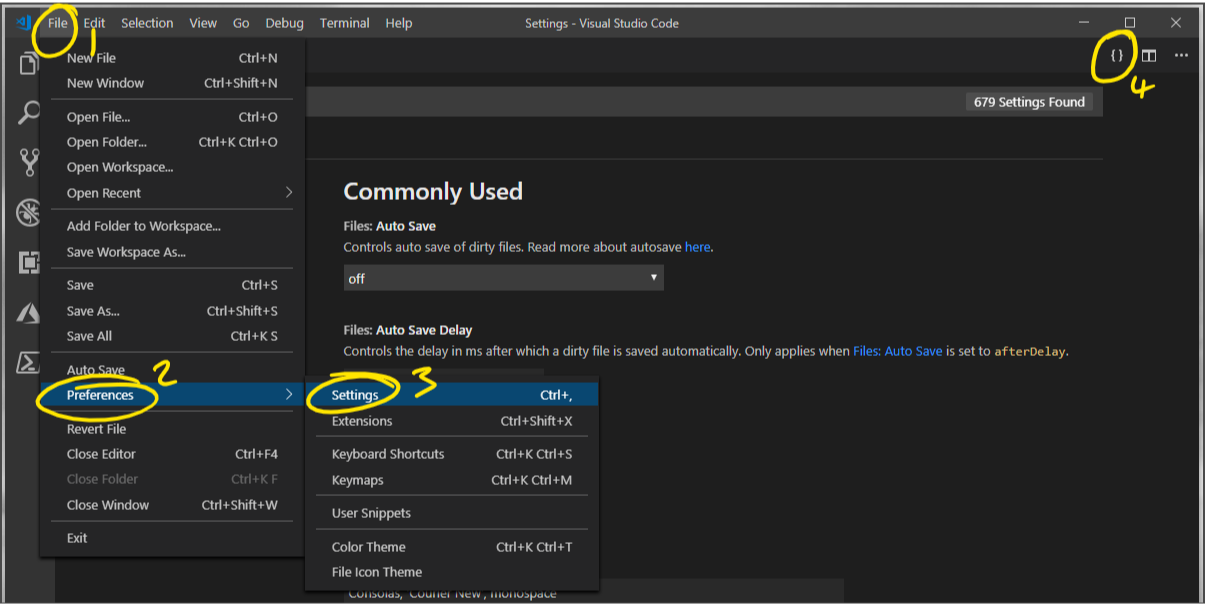Open the Azure view icon
This screenshot has height=604, width=1205.
click(28, 313)
